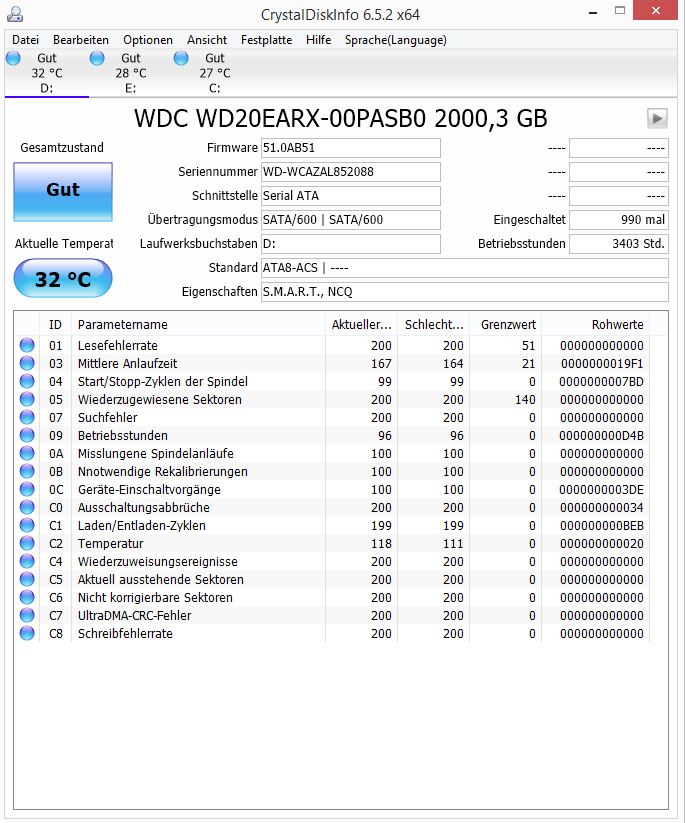Screen dimensions: 685x823
Task: Click the Aktuelle Temperat label
Action: tap(64, 244)
